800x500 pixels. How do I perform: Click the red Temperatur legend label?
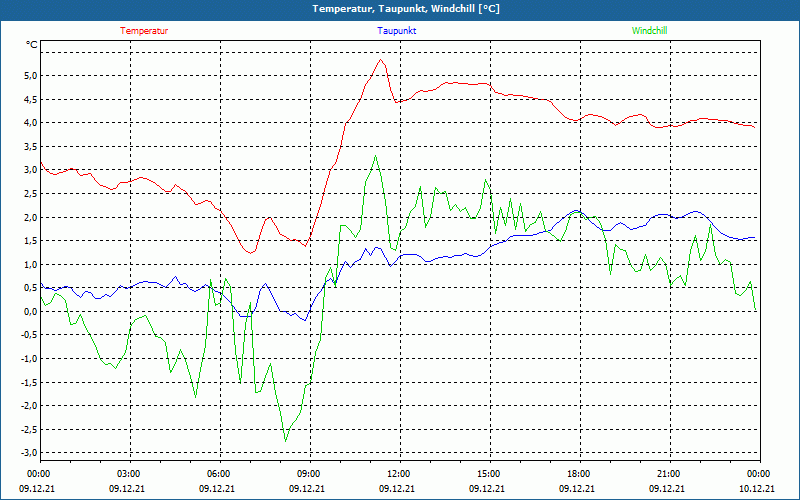point(144,31)
